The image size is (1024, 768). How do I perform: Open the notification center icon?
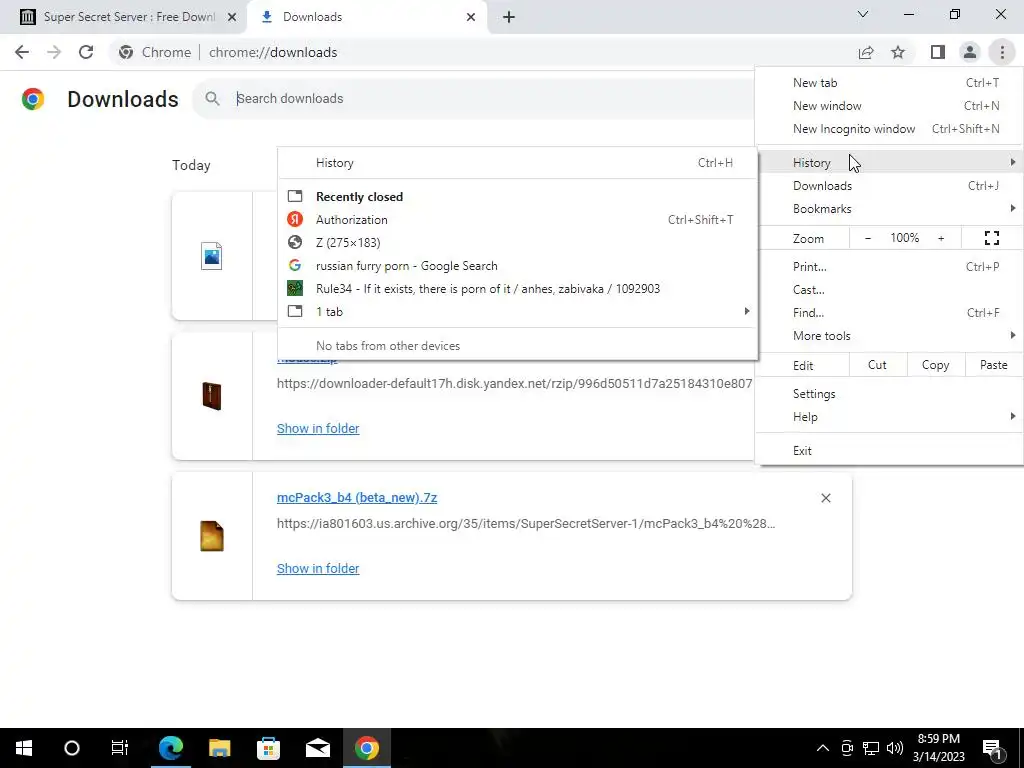992,748
